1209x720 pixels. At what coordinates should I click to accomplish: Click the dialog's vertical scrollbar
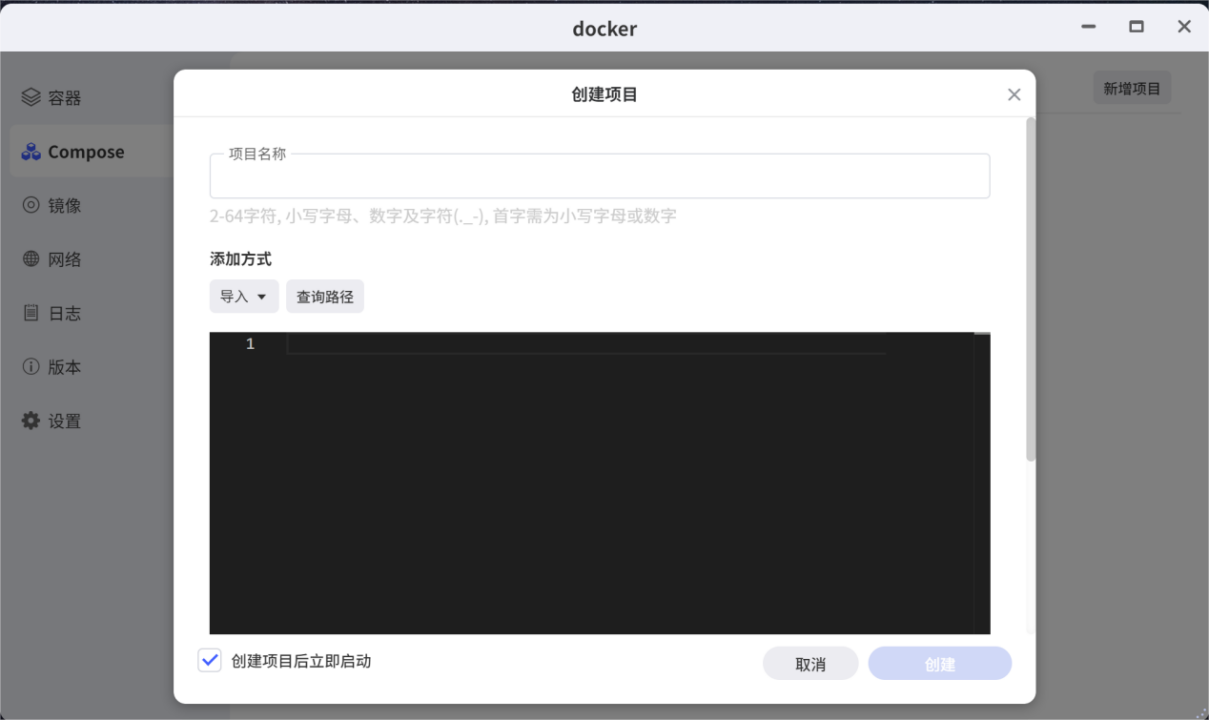[1031, 290]
